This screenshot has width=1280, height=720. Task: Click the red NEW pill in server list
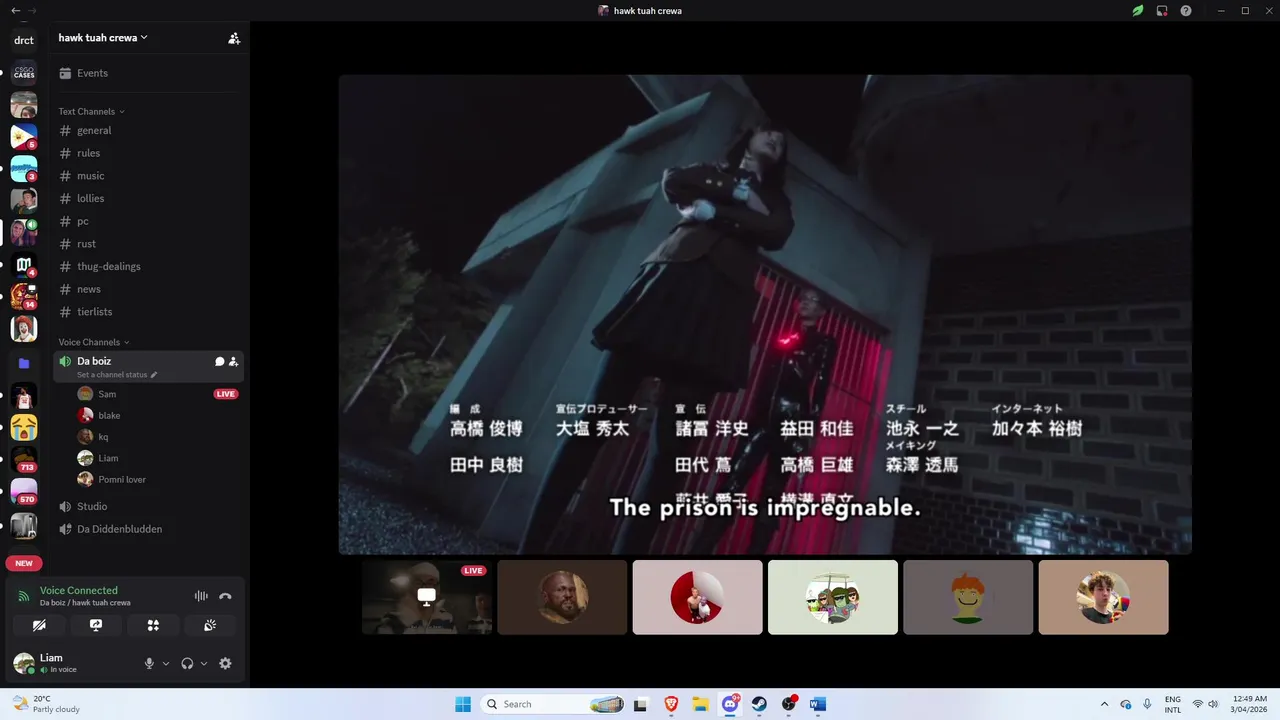[x=24, y=563]
